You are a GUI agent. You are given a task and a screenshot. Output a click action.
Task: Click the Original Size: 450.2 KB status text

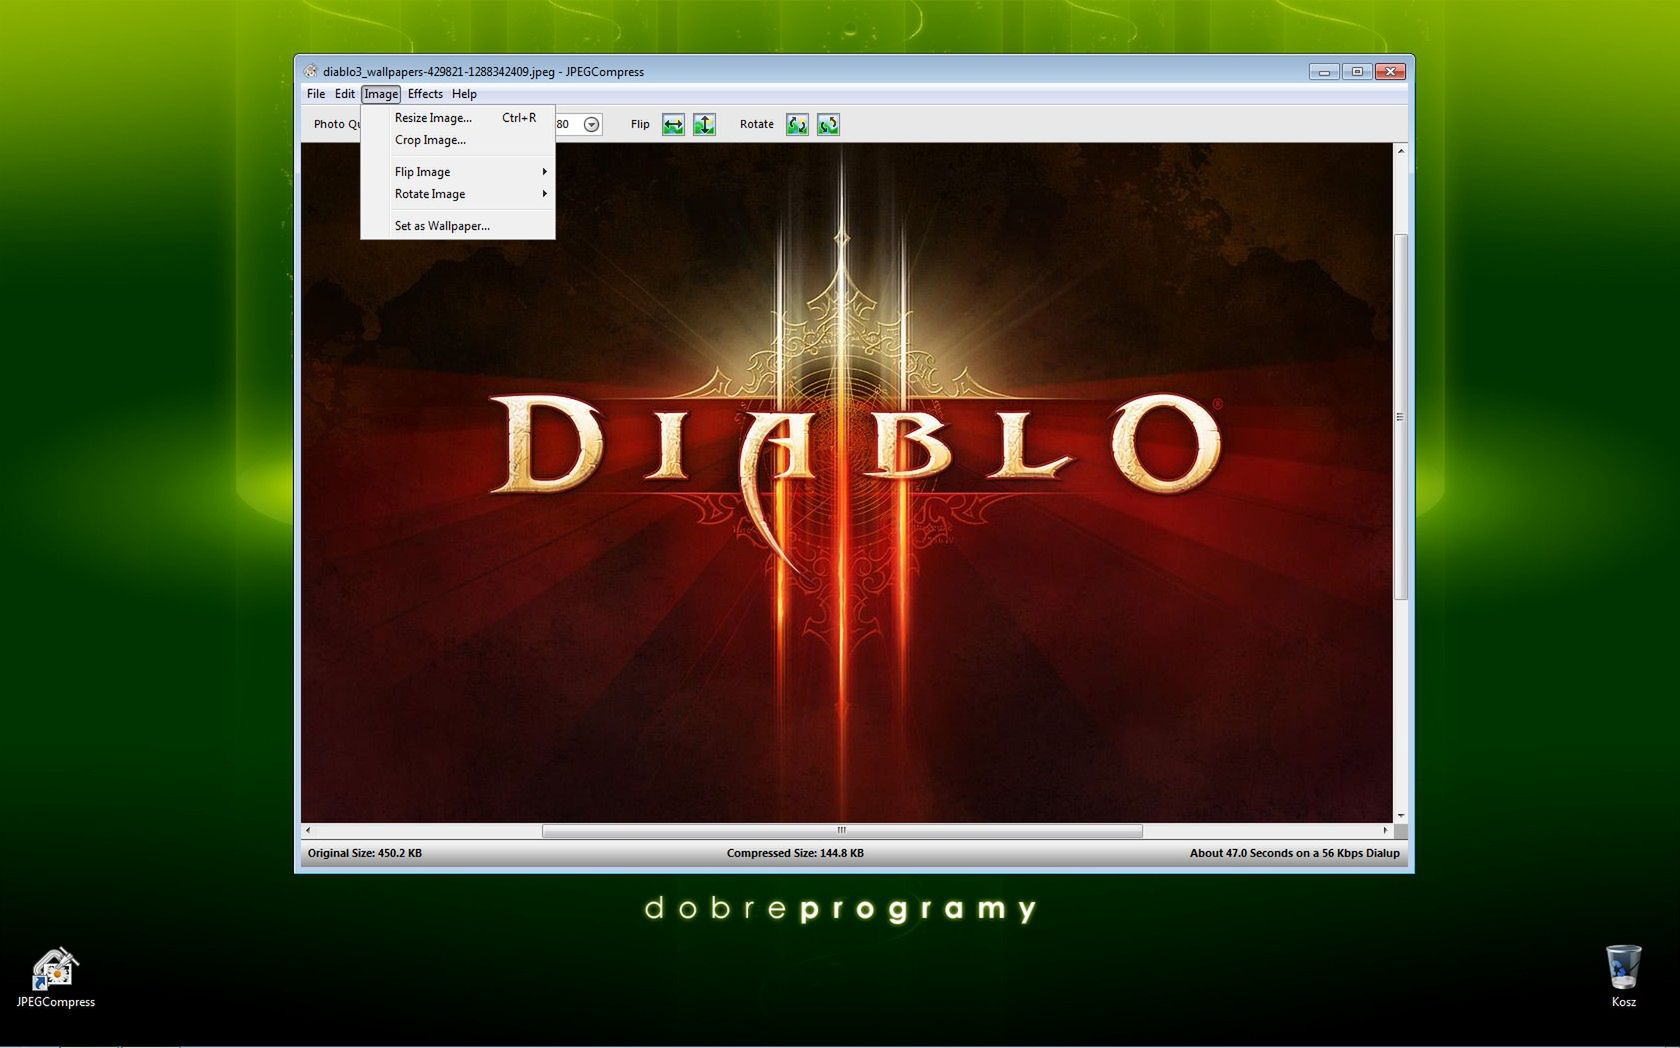(x=365, y=853)
